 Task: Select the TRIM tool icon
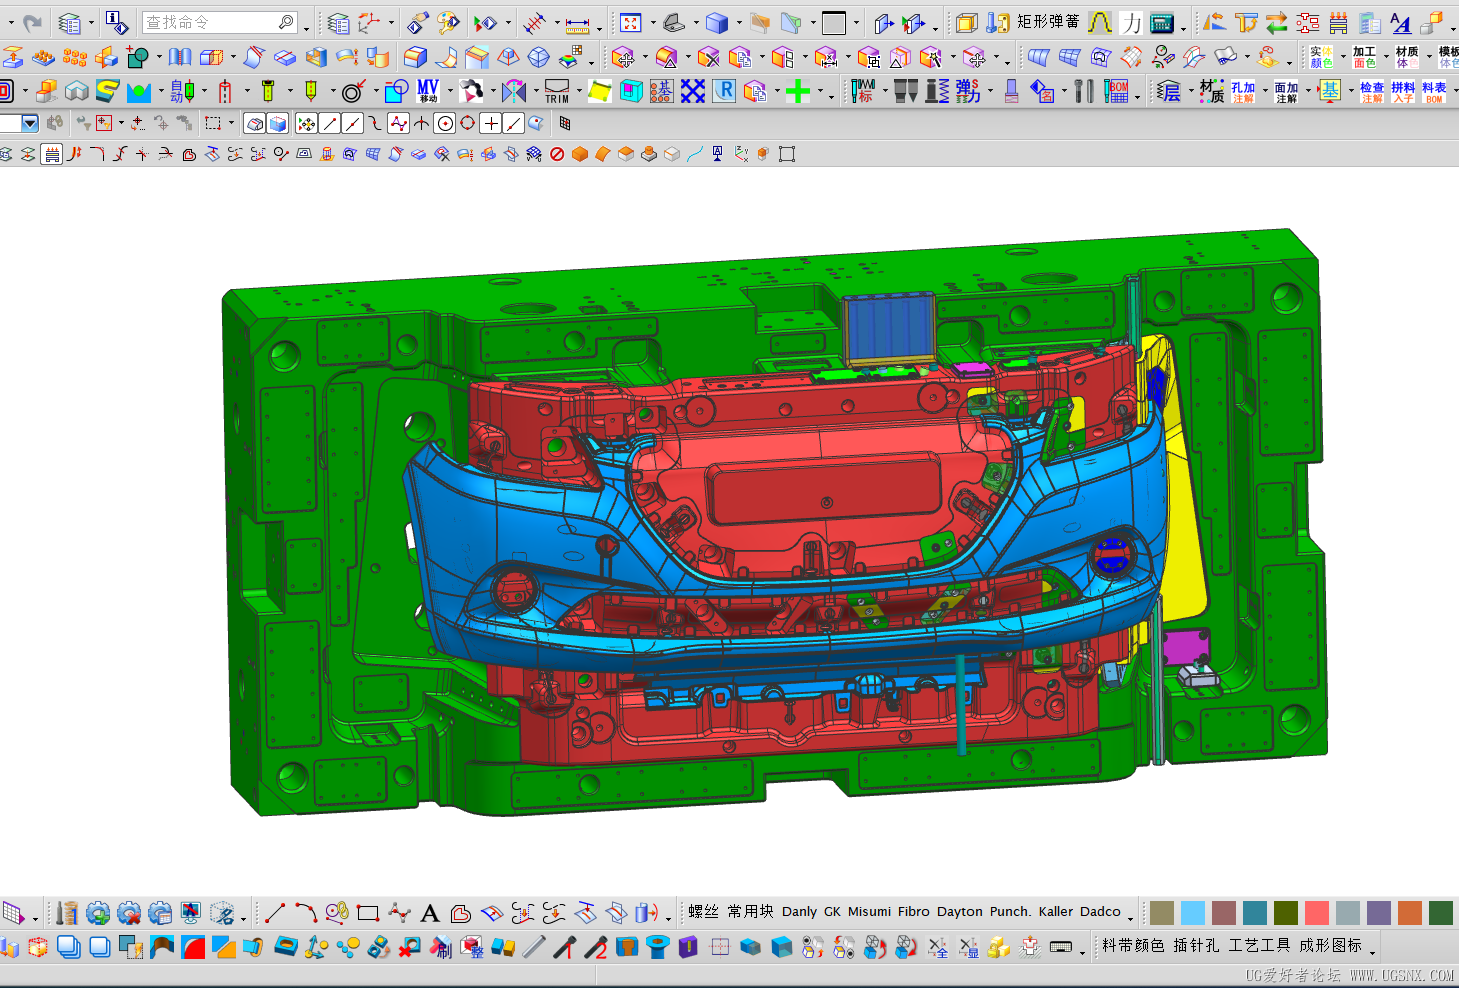(x=557, y=91)
